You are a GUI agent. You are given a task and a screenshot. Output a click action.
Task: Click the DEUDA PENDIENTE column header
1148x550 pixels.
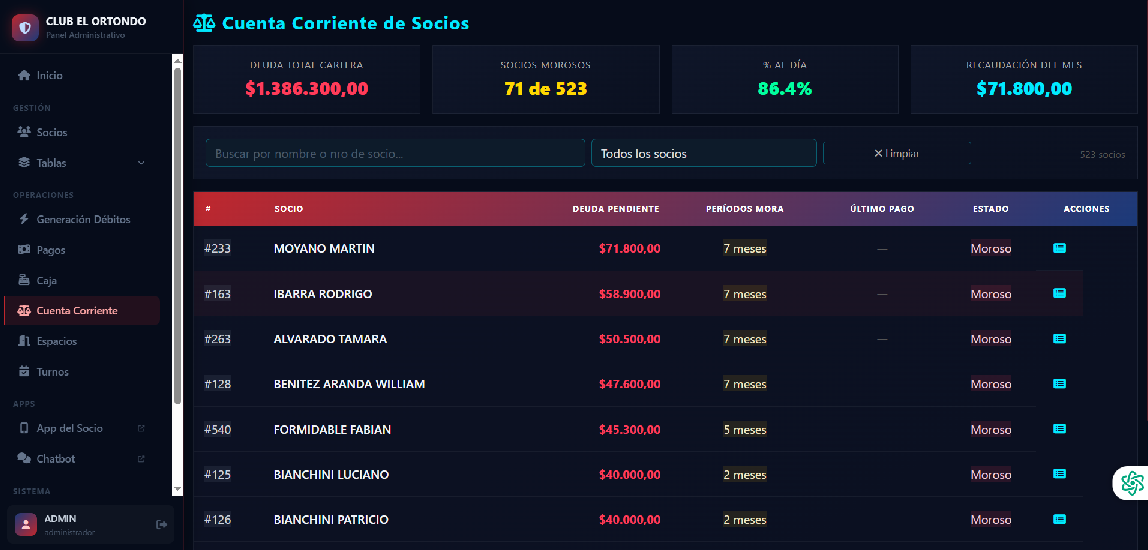coord(616,209)
